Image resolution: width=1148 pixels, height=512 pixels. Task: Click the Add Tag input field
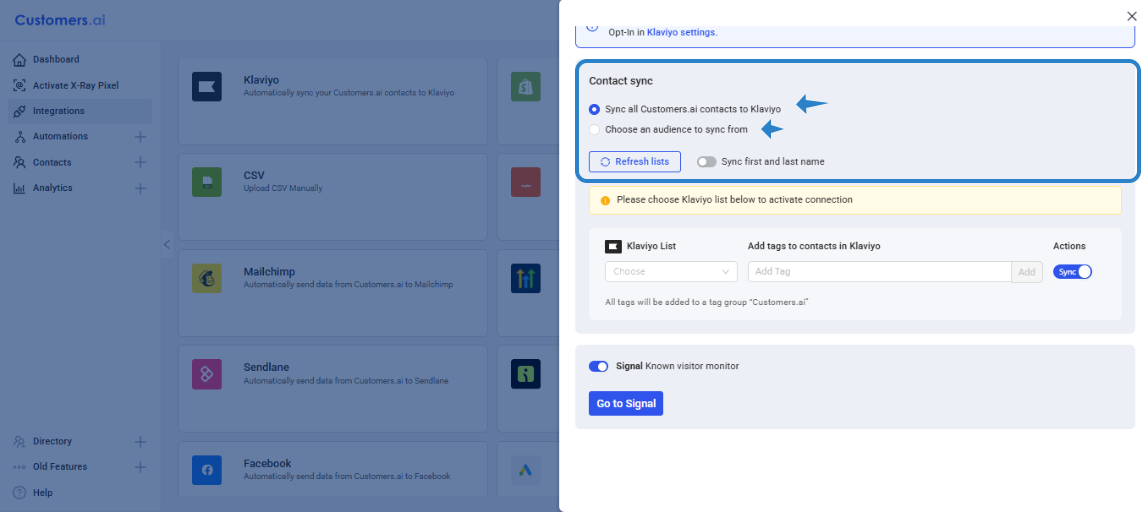pos(879,272)
